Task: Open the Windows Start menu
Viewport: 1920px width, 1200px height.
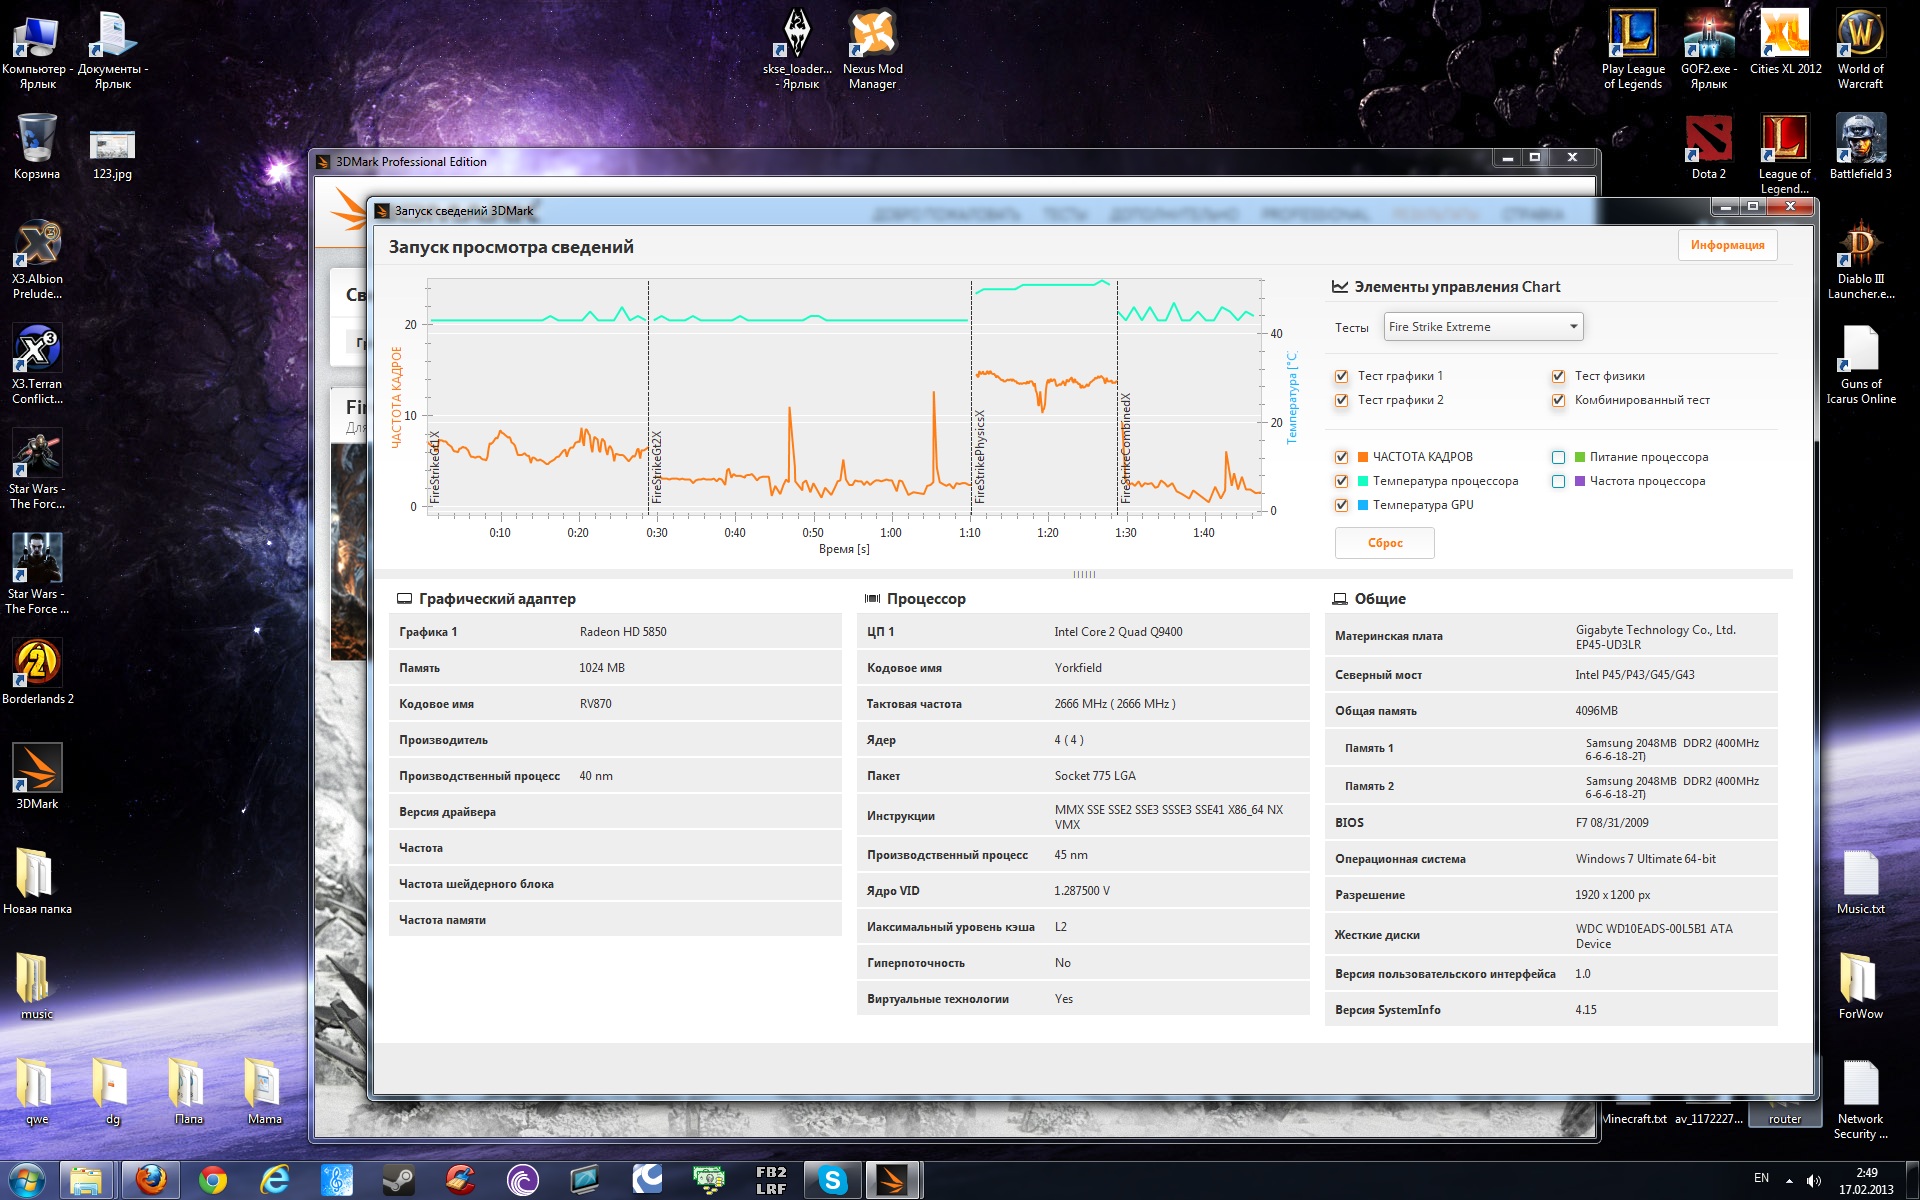Action: coord(27,1181)
